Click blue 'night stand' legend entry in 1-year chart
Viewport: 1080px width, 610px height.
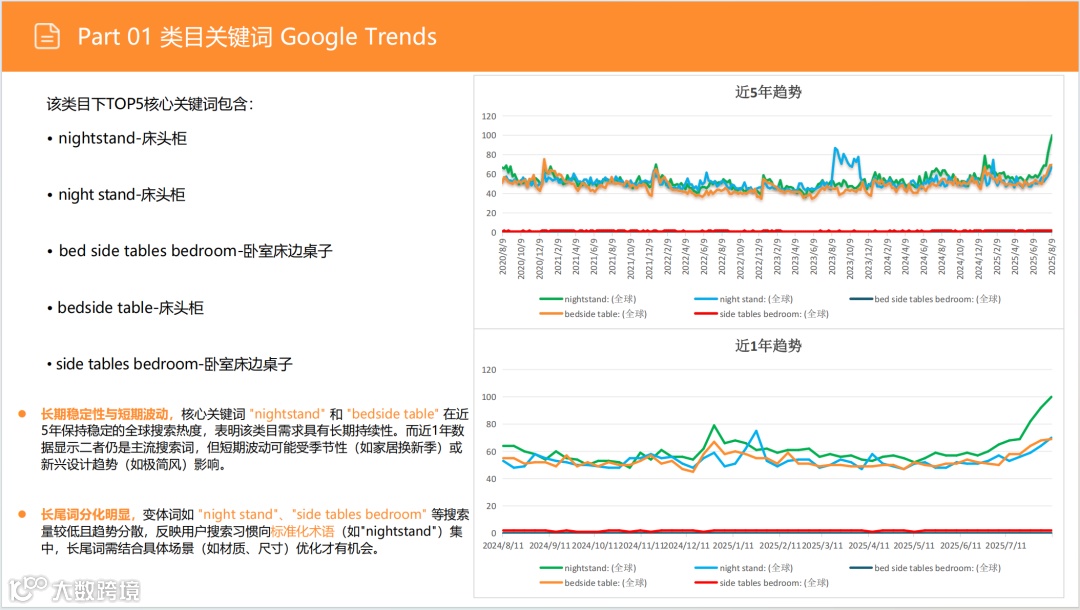(744, 568)
